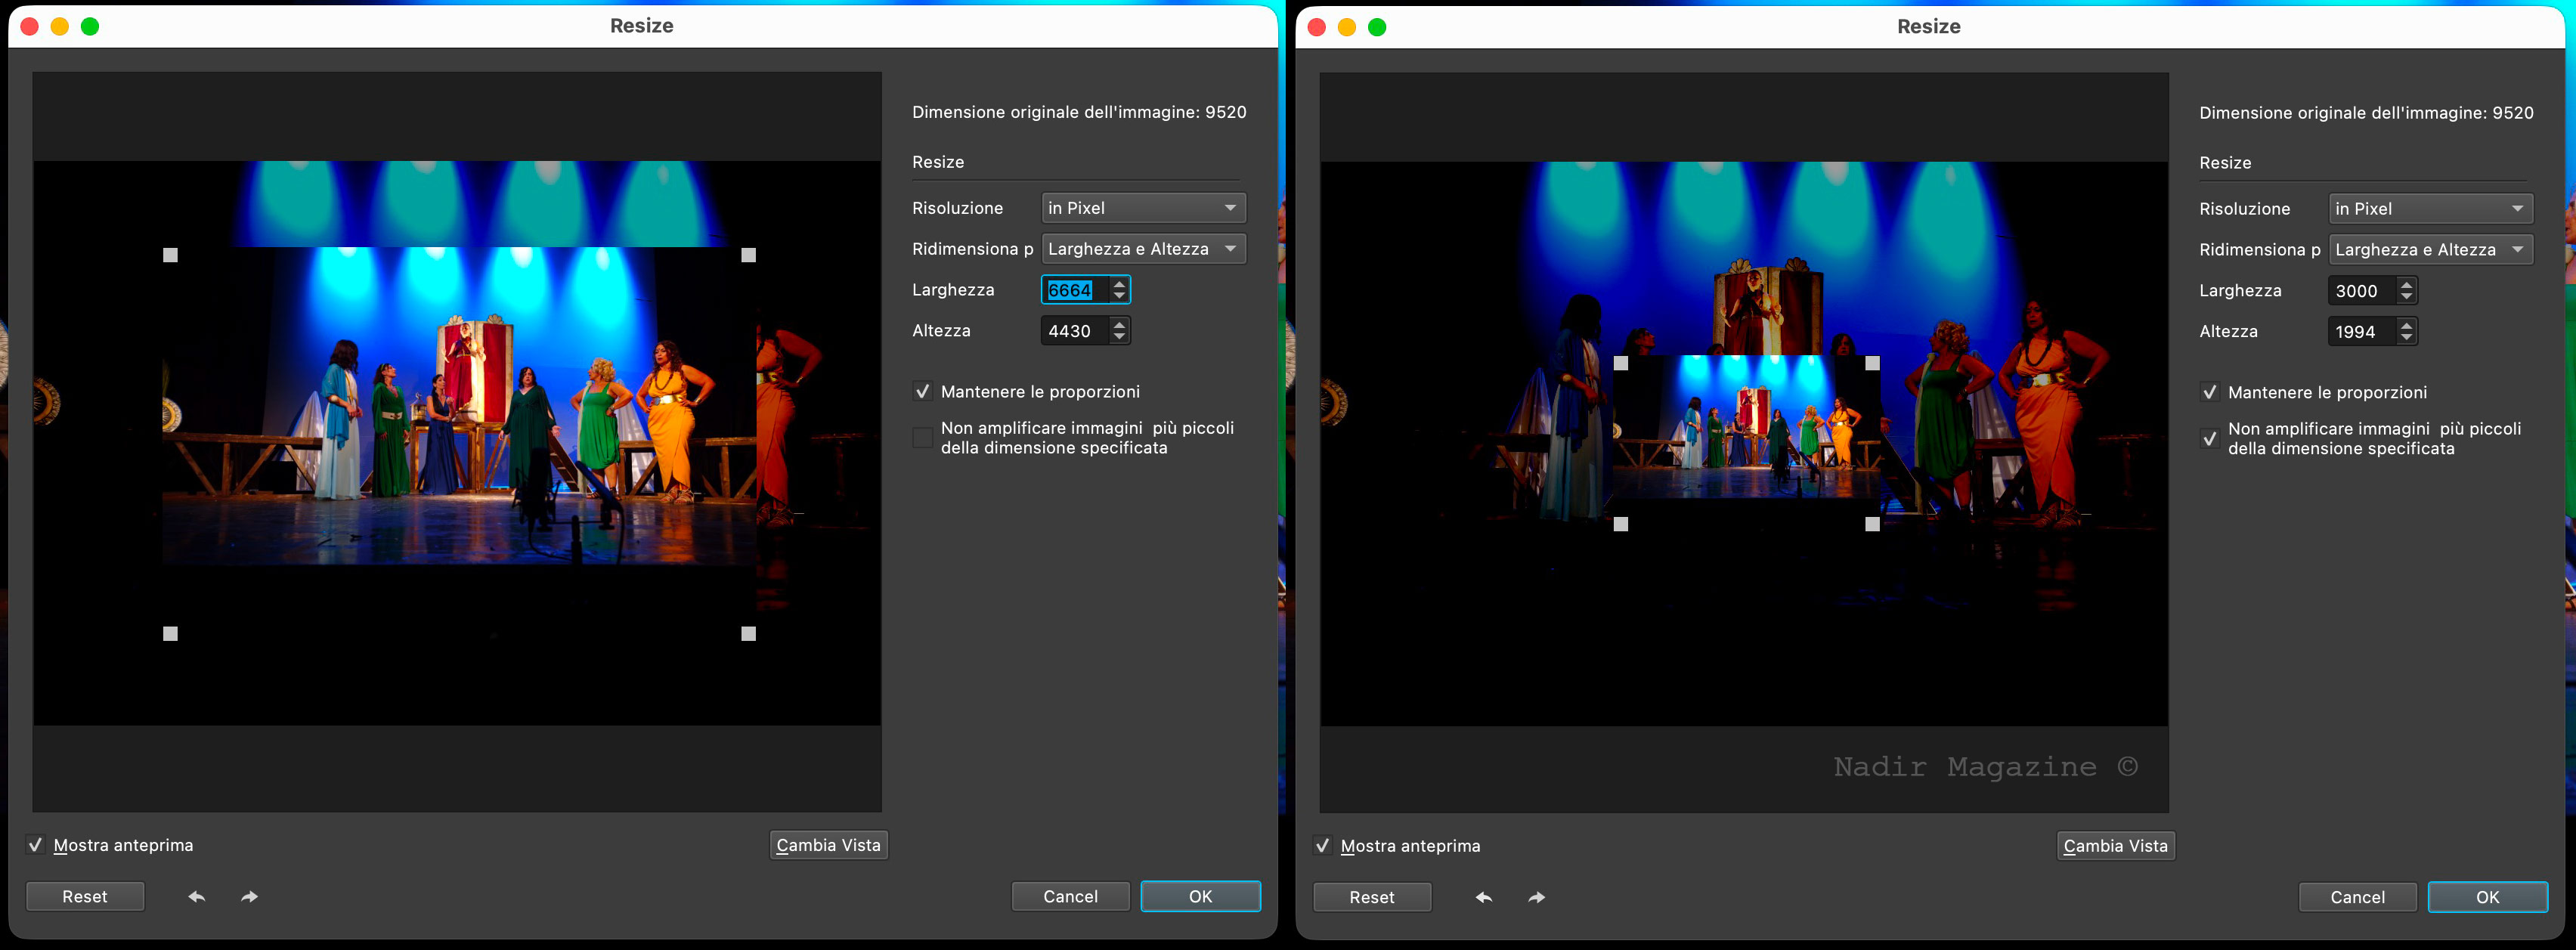Screen dimensions: 2576x950
Task: Click undo arrow in dialog with width 6664
Action: tap(197, 897)
